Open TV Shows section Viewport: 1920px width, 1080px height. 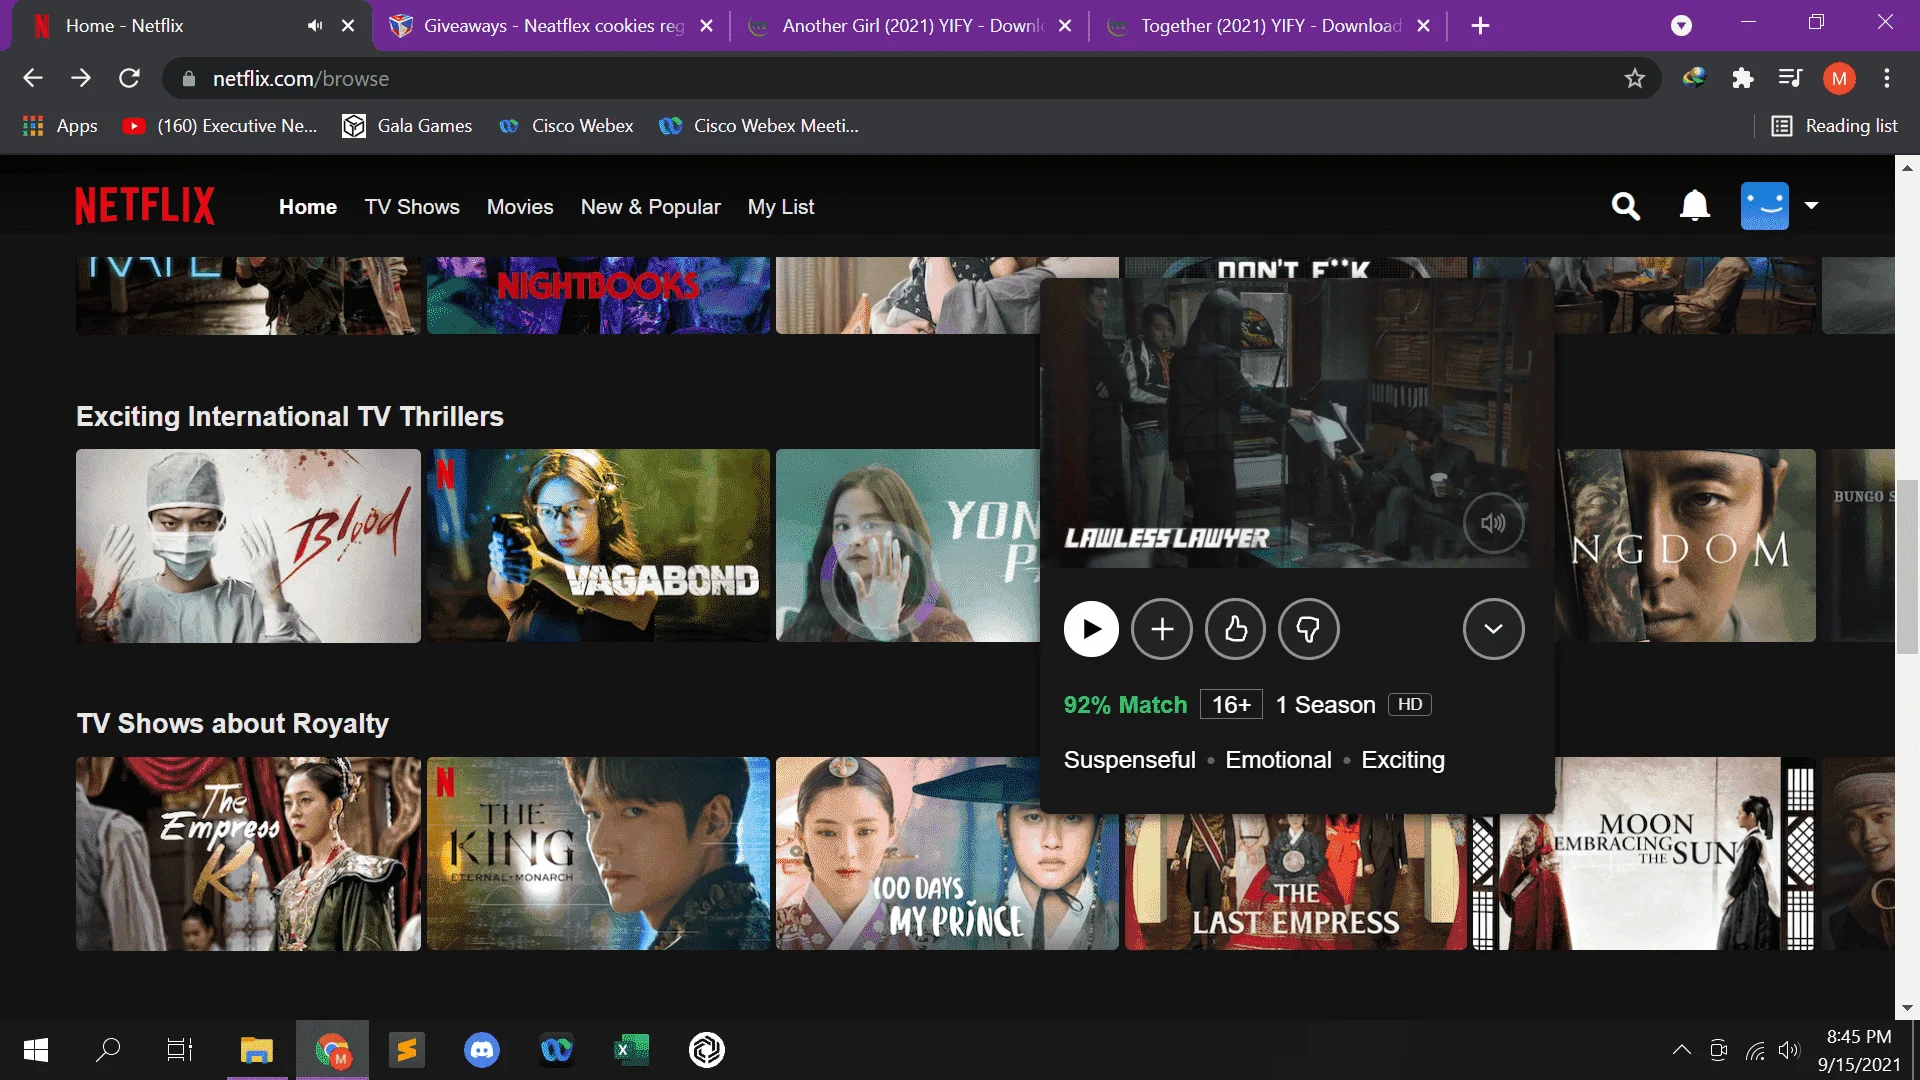pos(412,207)
